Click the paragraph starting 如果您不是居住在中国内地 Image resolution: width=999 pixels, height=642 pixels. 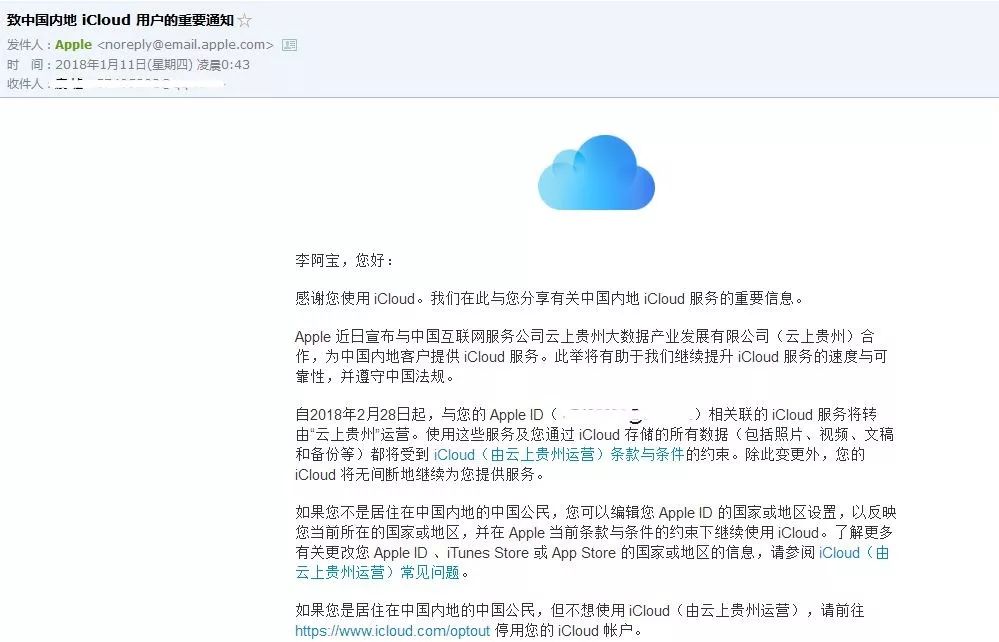[596, 542]
